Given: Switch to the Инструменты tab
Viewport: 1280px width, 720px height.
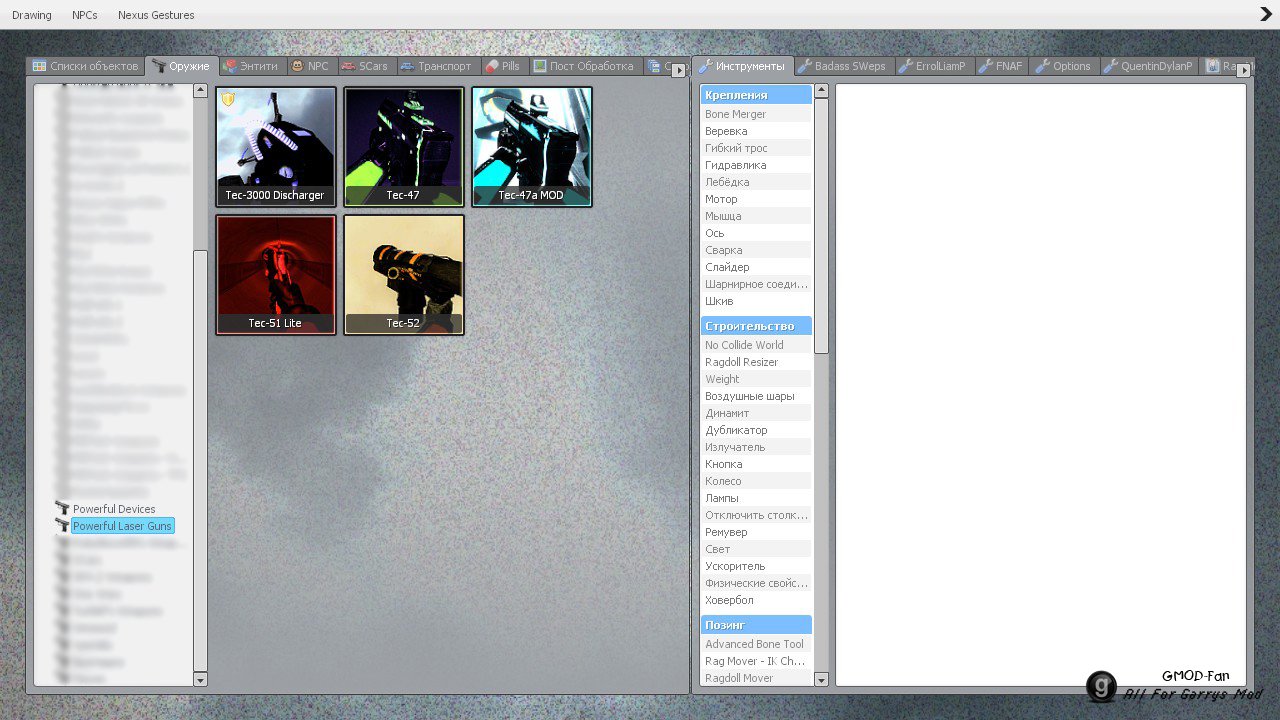Looking at the screenshot, I should click(x=743, y=66).
